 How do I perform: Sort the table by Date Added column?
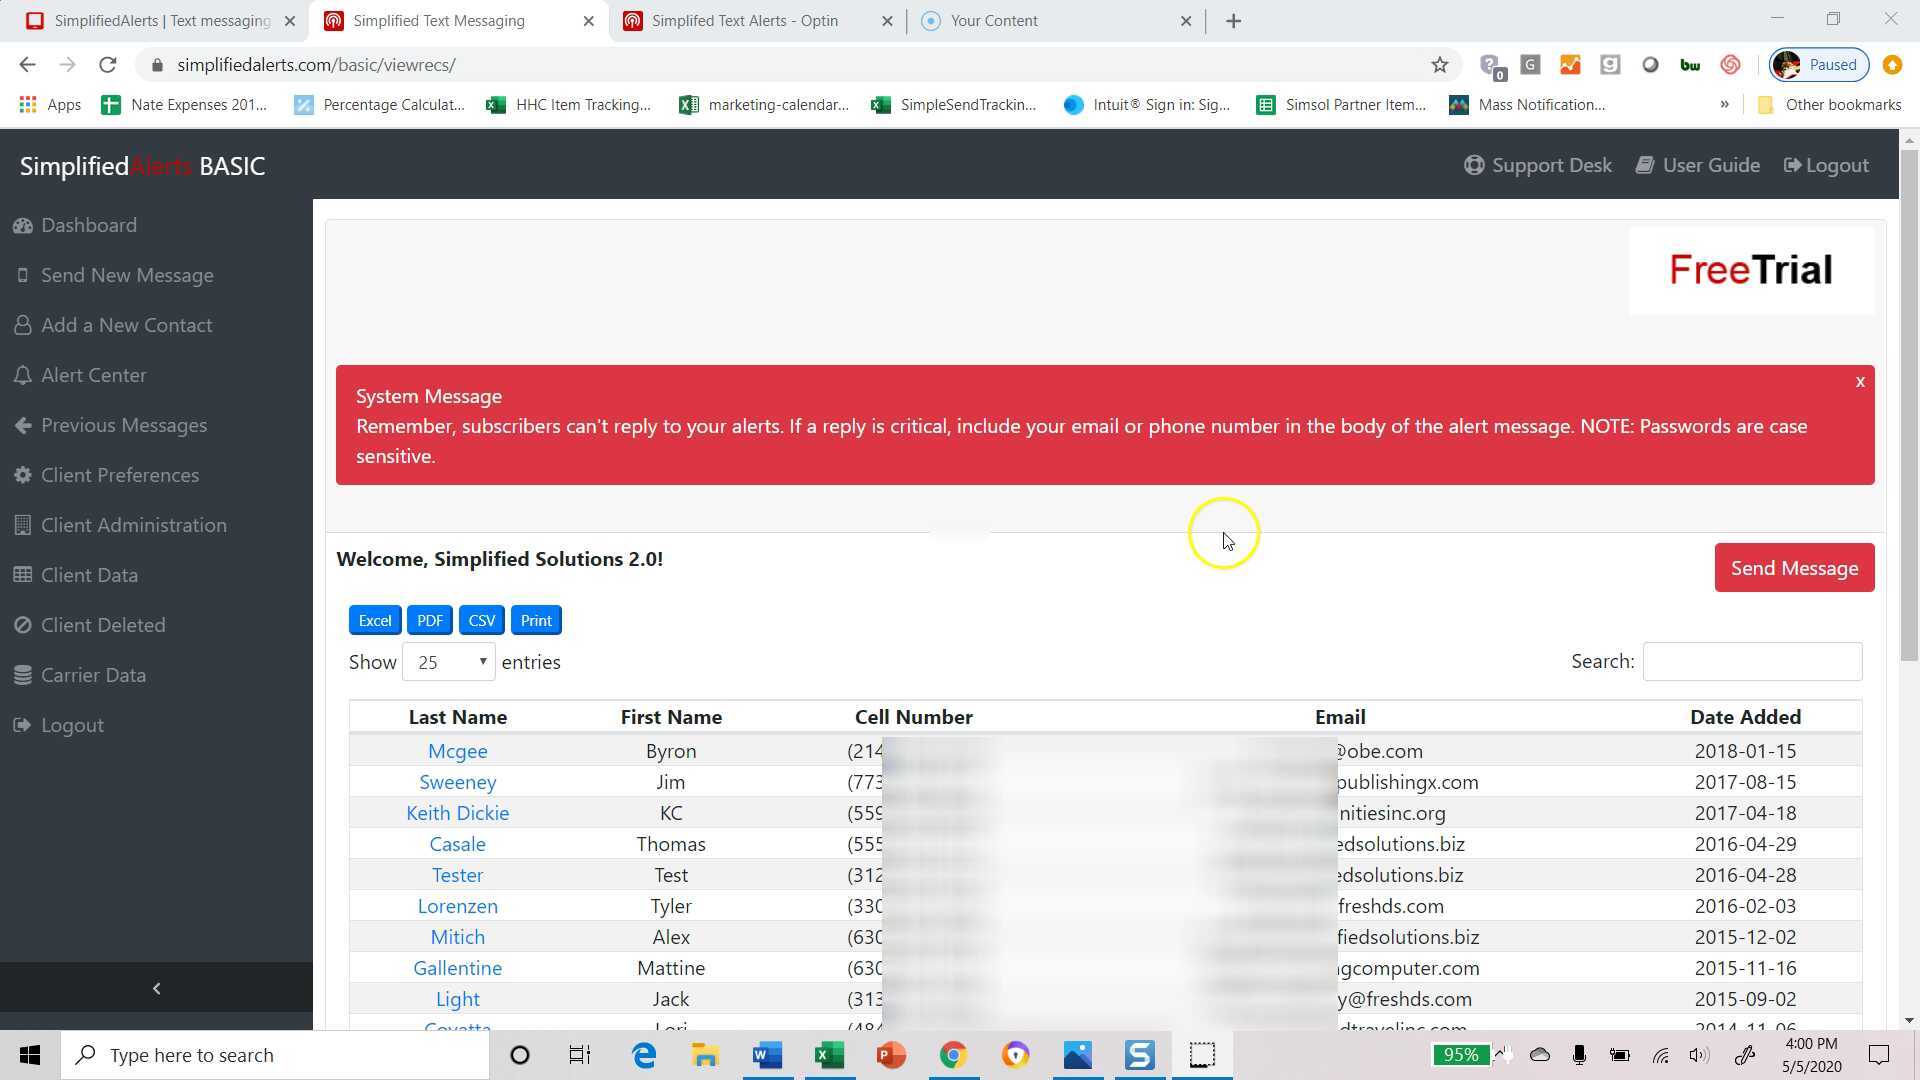[1745, 717]
